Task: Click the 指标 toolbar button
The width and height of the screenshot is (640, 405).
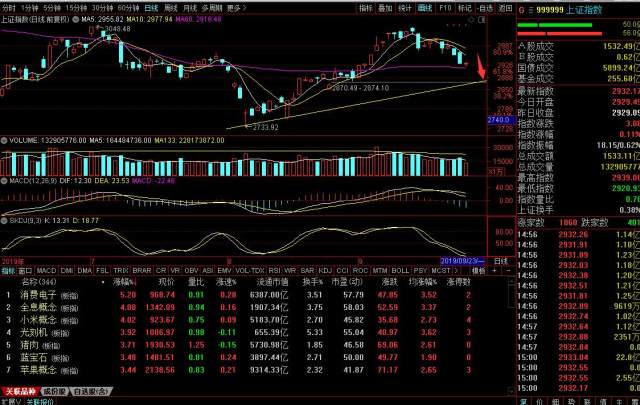Action: (367, 7)
